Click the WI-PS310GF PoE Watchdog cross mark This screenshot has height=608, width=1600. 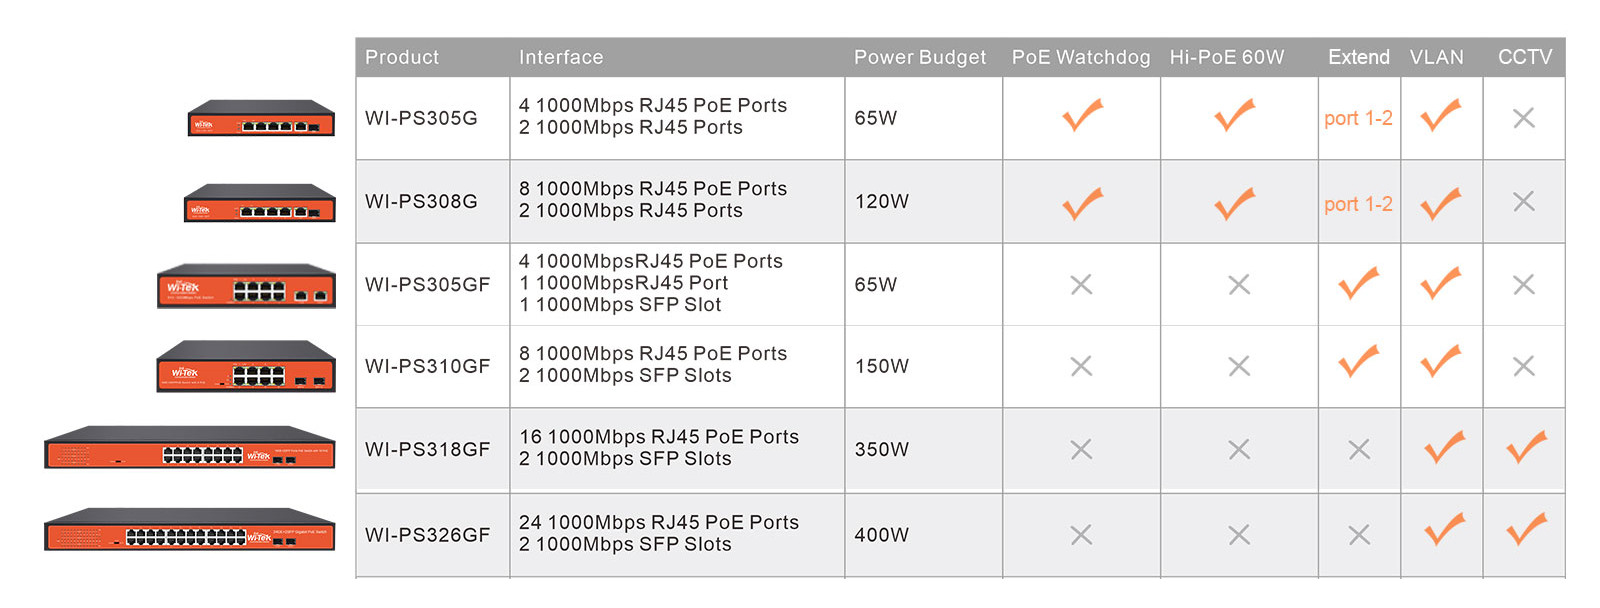point(1081,366)
